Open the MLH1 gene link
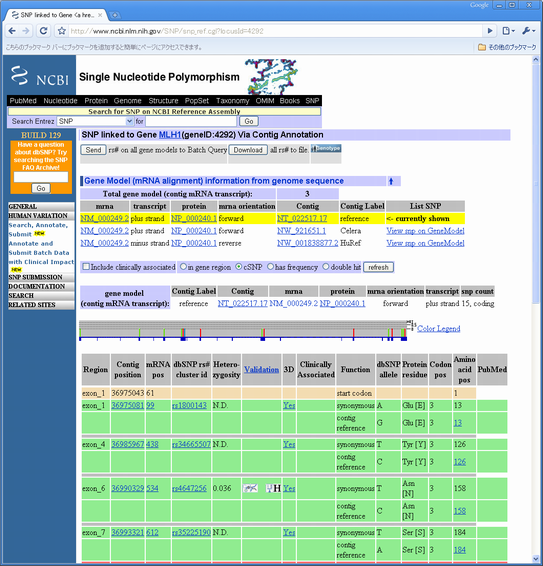Viewport: 543px width, 566px height. coord(170,135)
